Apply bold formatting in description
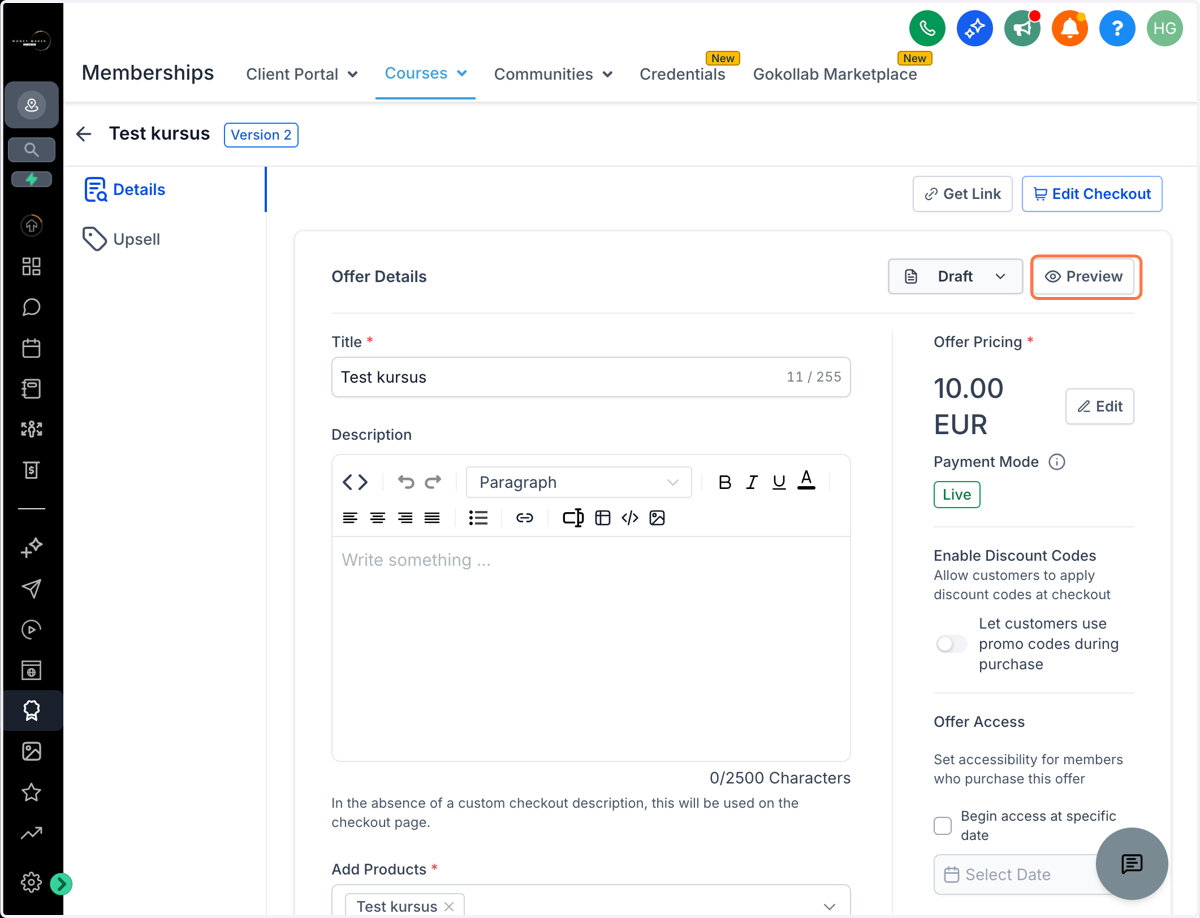 (x=725, y=482)
